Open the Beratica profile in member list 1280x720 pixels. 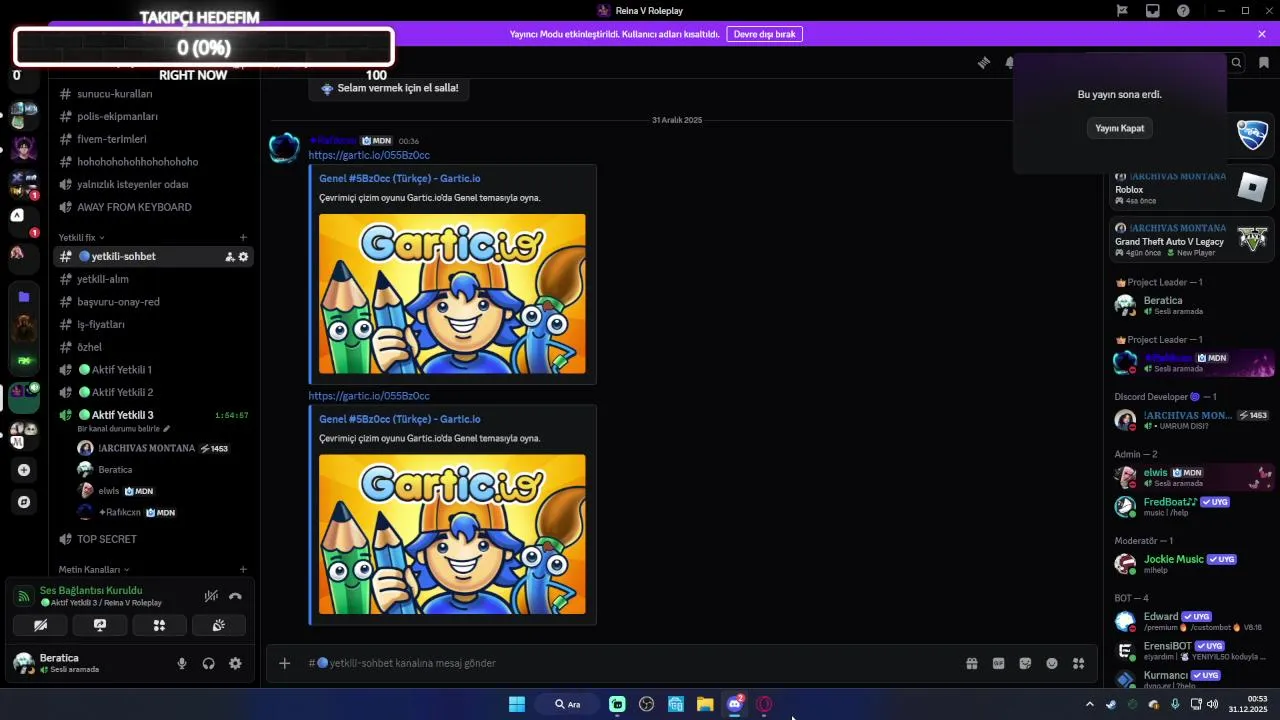tap(1192, 305)
